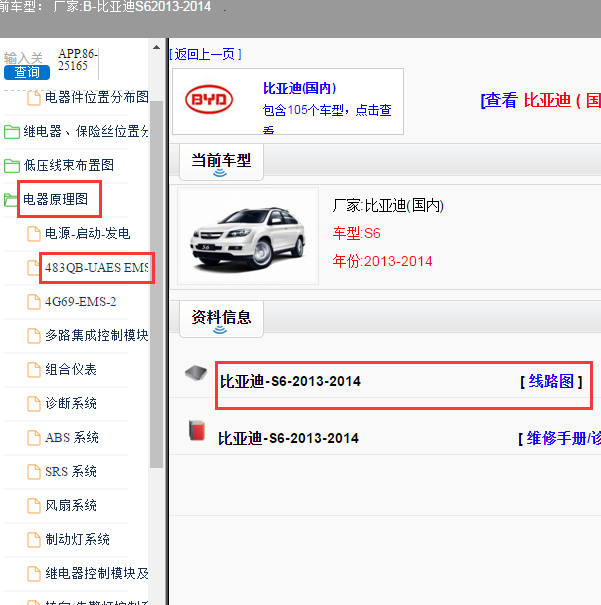Open the 风扇系统 diagram
601x605 pixels.
click(x=71, y=505)
